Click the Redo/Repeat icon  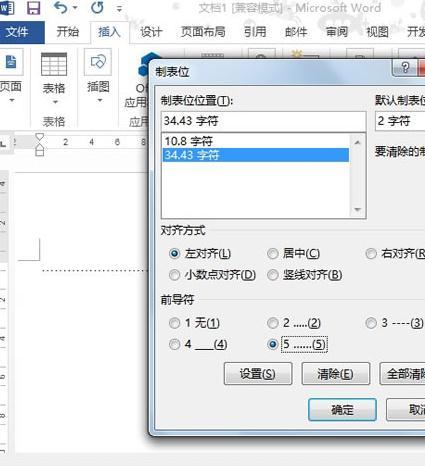click(x=97, y=8)
